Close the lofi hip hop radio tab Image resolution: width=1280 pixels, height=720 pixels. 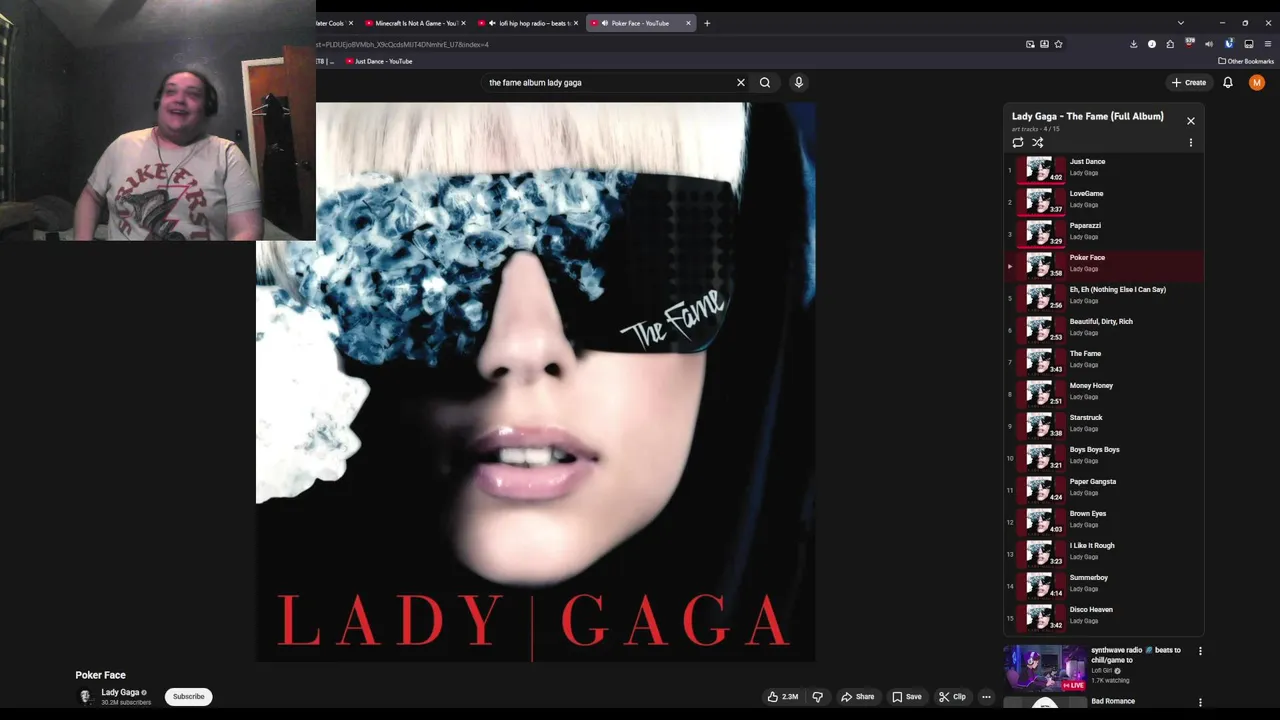576,23
